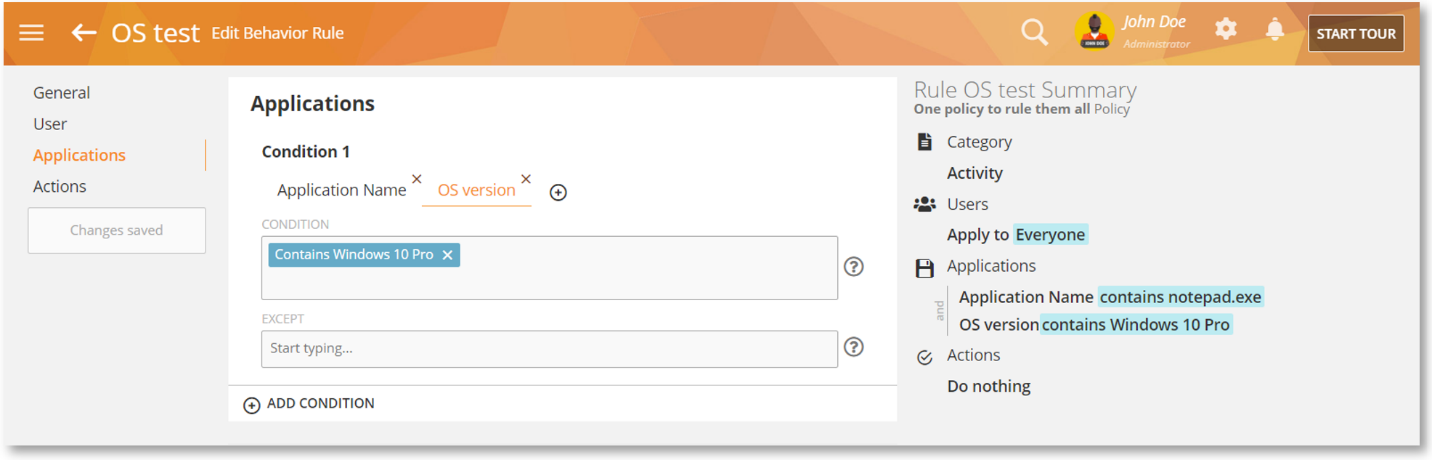Open the hamburger navigation menu
The height and width of the screenshot is (460, 1432).
(31, 33)
